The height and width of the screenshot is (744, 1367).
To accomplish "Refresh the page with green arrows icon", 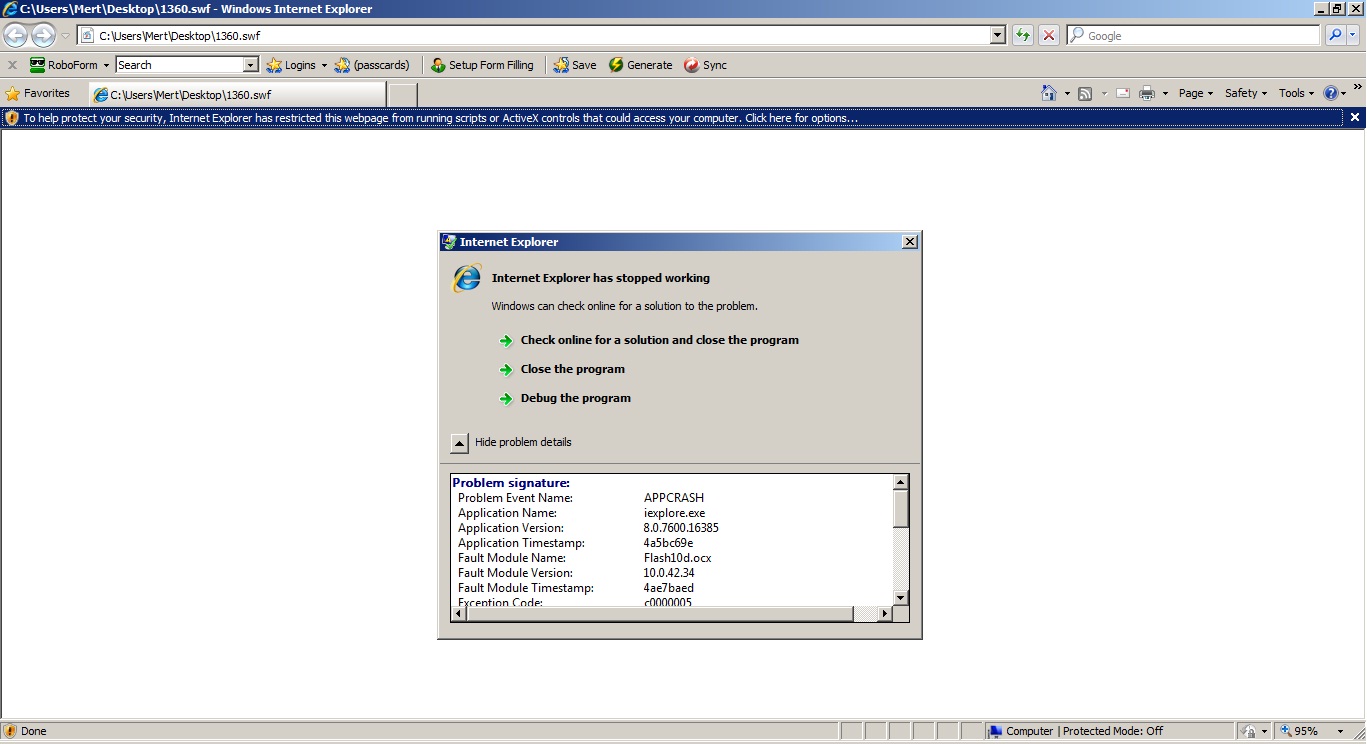I will [1022, 36].
